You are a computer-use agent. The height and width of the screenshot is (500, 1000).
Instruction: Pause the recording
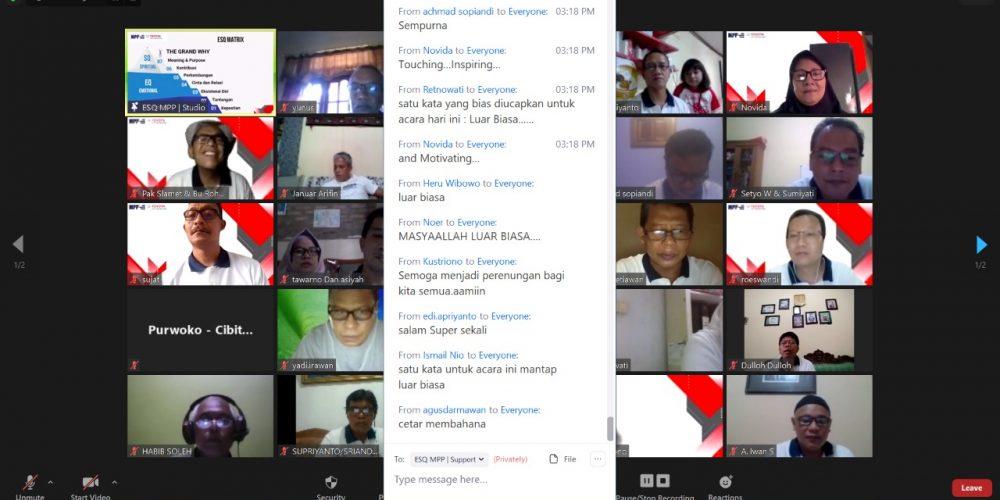click(647, 481)
